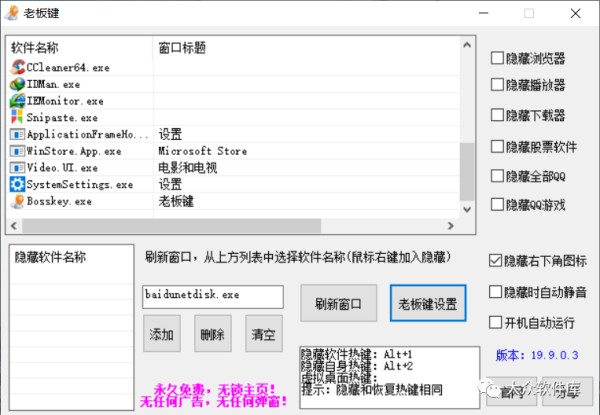Select the IDMan.exe row text
This screenshot has width=600, height=415.
[x=53, y=84]
